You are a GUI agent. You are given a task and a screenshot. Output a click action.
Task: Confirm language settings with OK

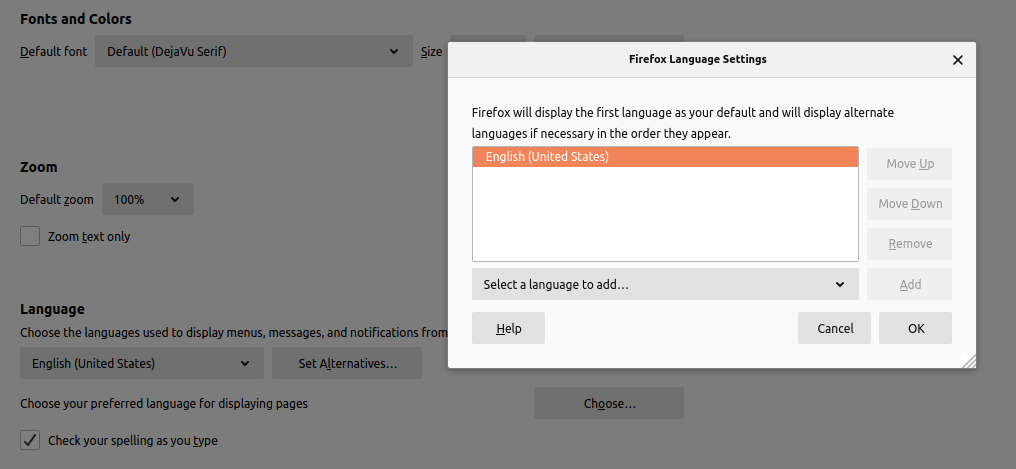[916, 328]
